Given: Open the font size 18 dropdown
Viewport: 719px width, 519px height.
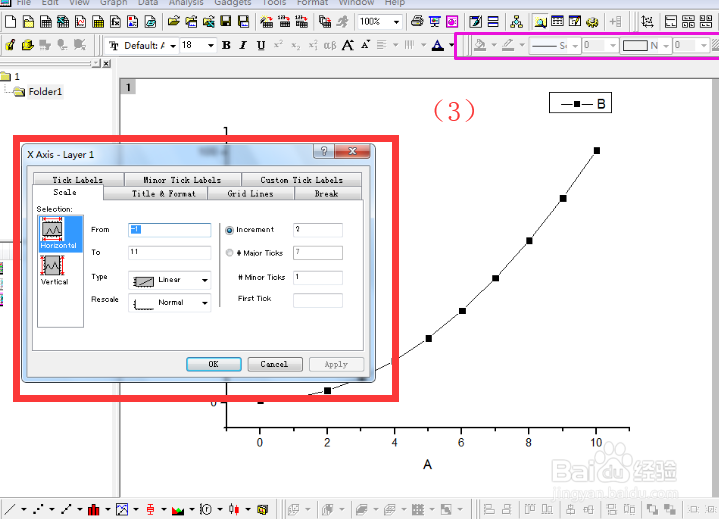Looking at the screenshot, I should pyautogui.click(x=210, y=45).
